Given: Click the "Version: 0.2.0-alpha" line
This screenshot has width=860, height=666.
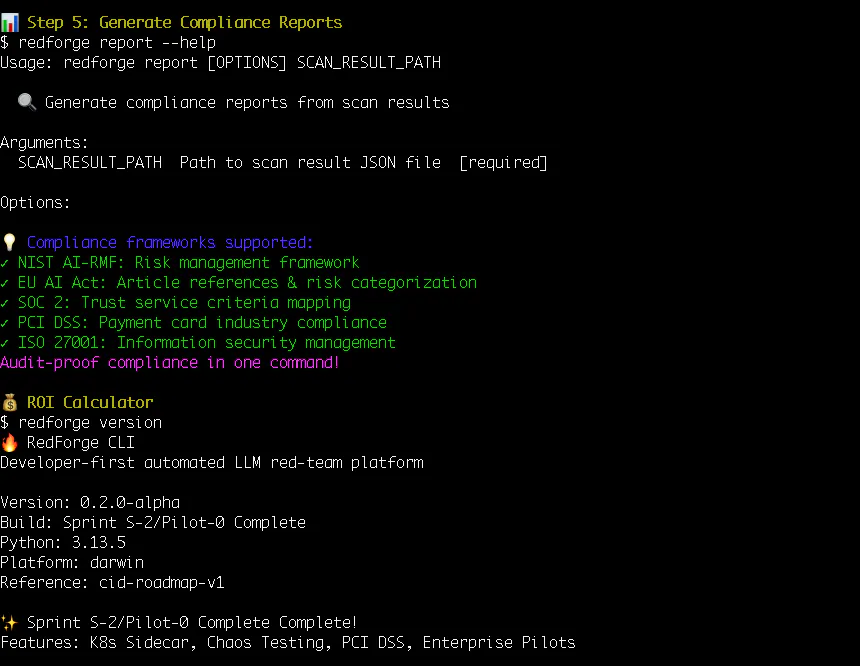Looking at the screenshot, I should (x=90, y=503).
